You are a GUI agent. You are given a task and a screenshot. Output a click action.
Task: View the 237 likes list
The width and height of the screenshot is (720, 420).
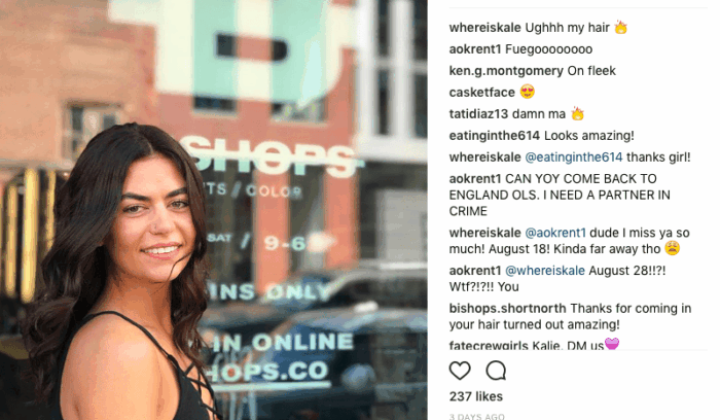click(476, 397)
